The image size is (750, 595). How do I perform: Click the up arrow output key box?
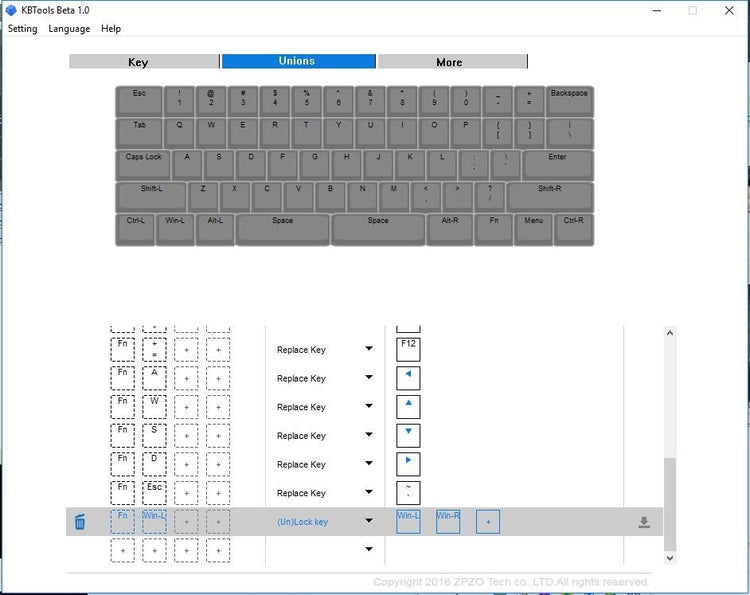tap(408, 407)
